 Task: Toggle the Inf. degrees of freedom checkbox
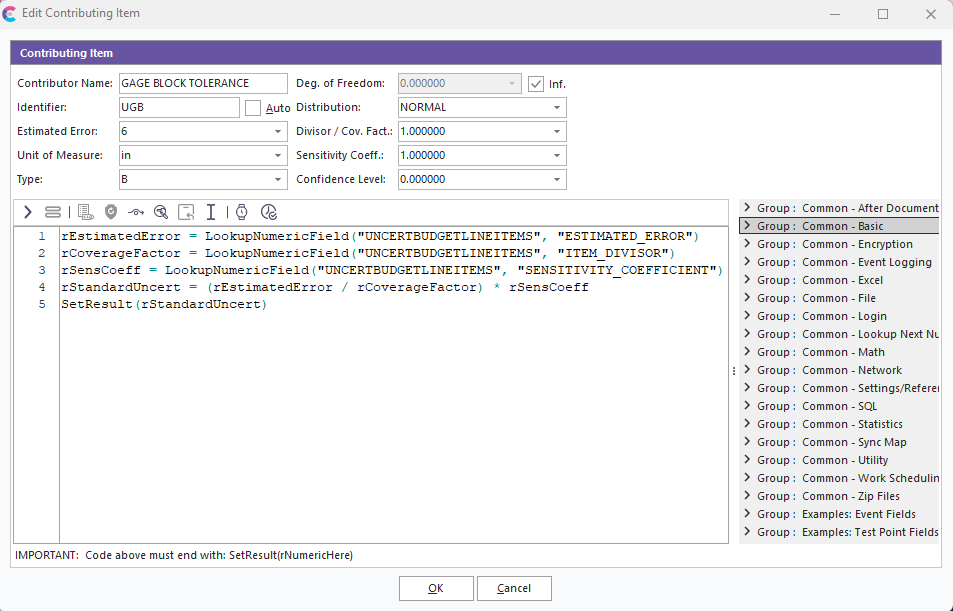pos(536,84)
